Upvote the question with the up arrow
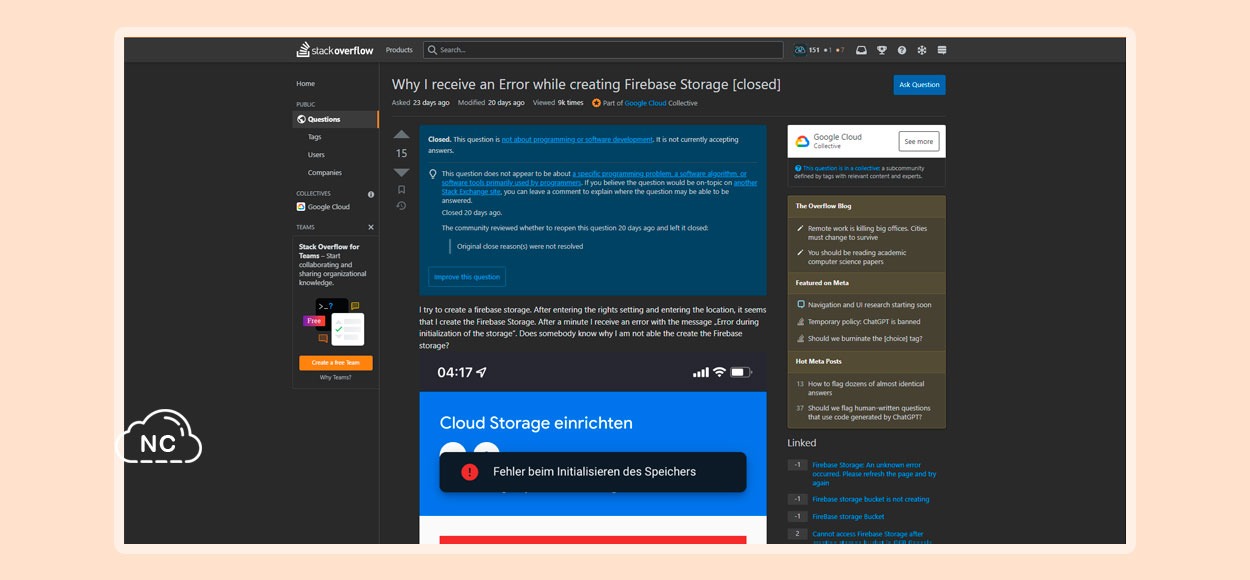Screen dimensions: 1250x580 click(x=401, y=134)
